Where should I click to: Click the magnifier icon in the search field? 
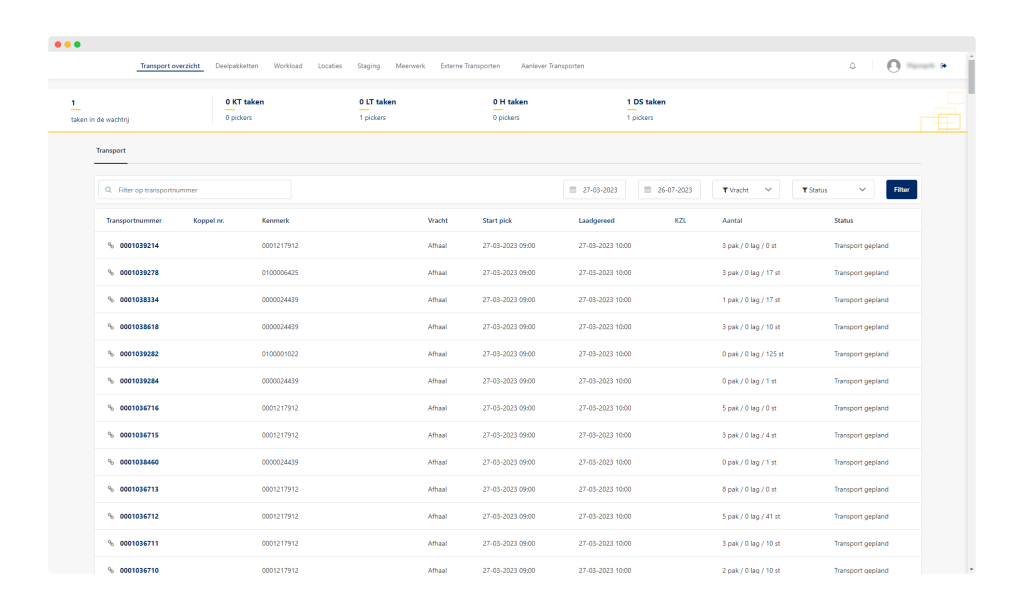point(107,189)
